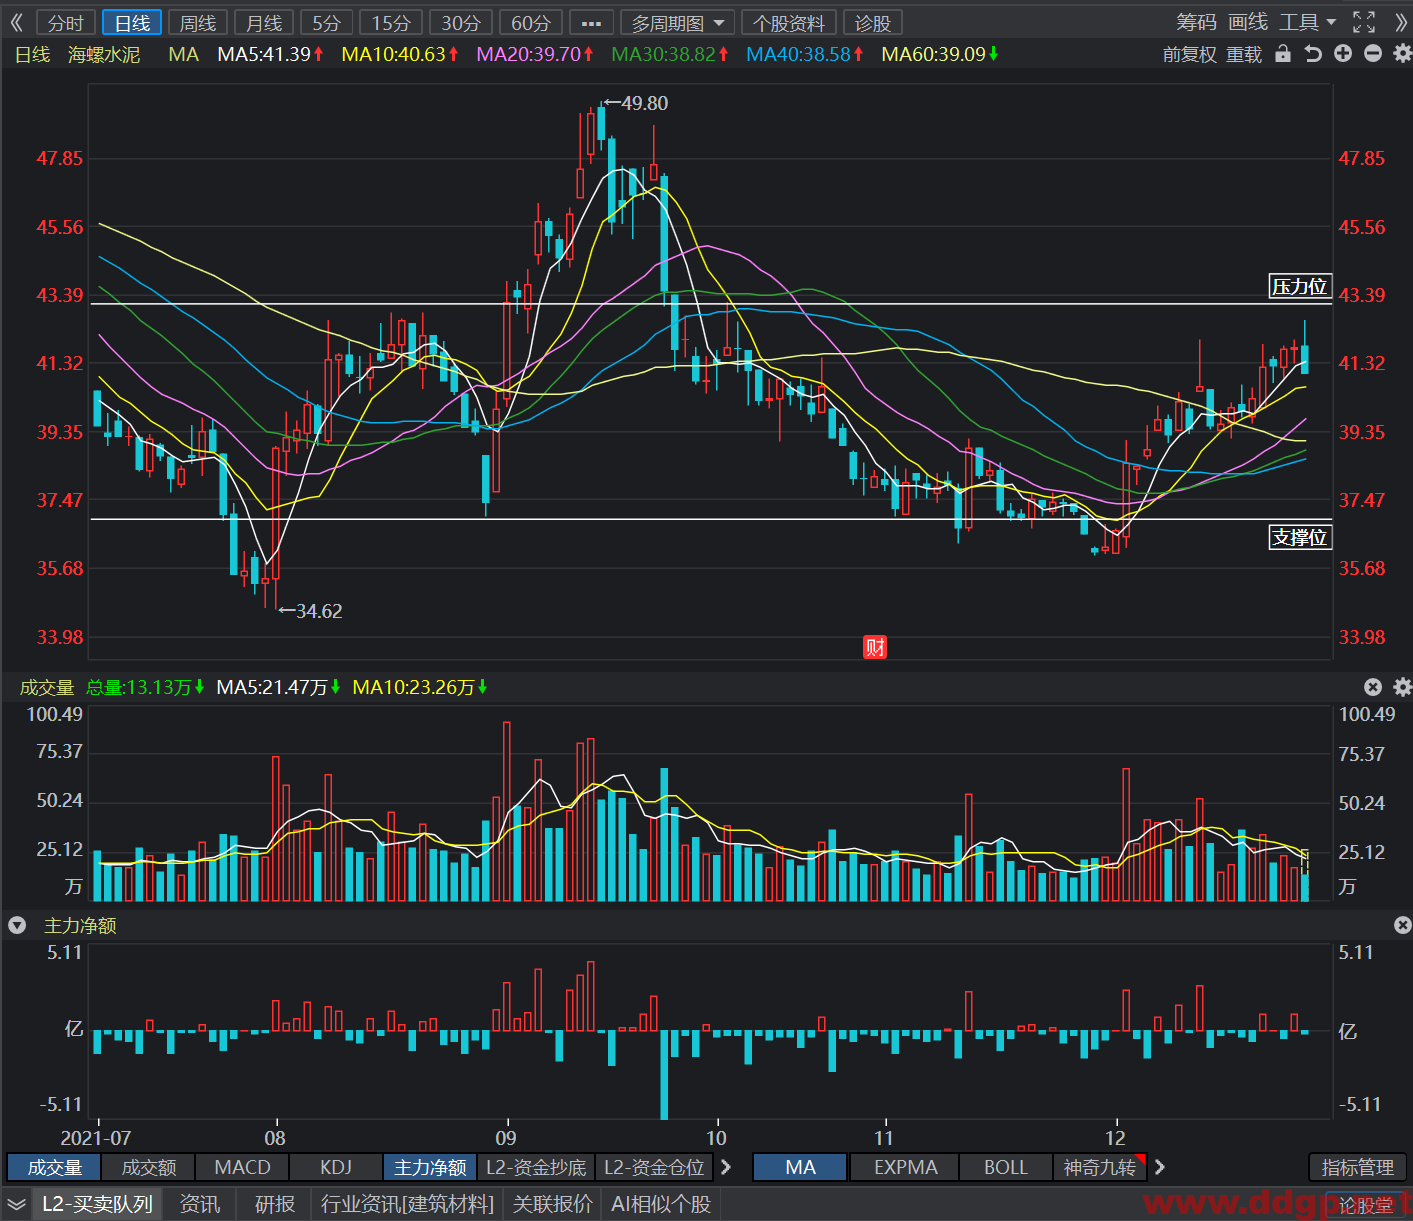This screenshot has height=1221, width=1413.
Task: Open 关联报价 related quotes tab
Action: 552,1204
